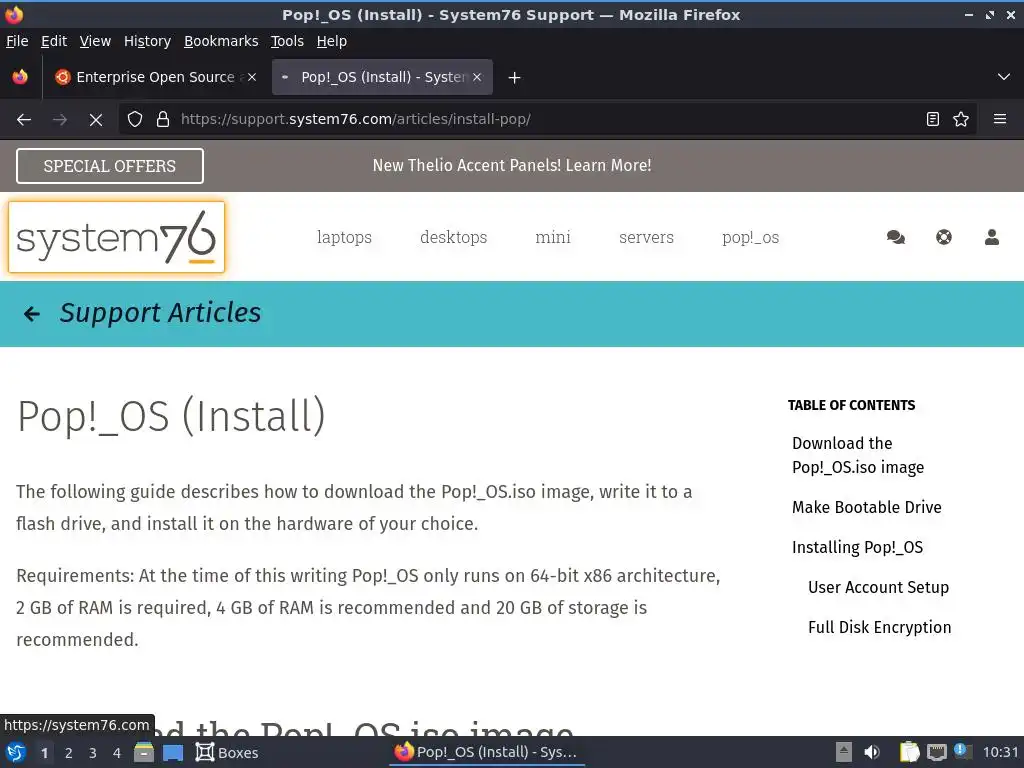Image resolution: width=1024 pixels, height=768 pixels.
Task: Switch to workspace 1
Action: pyautogui.click(x=44, y=753)
